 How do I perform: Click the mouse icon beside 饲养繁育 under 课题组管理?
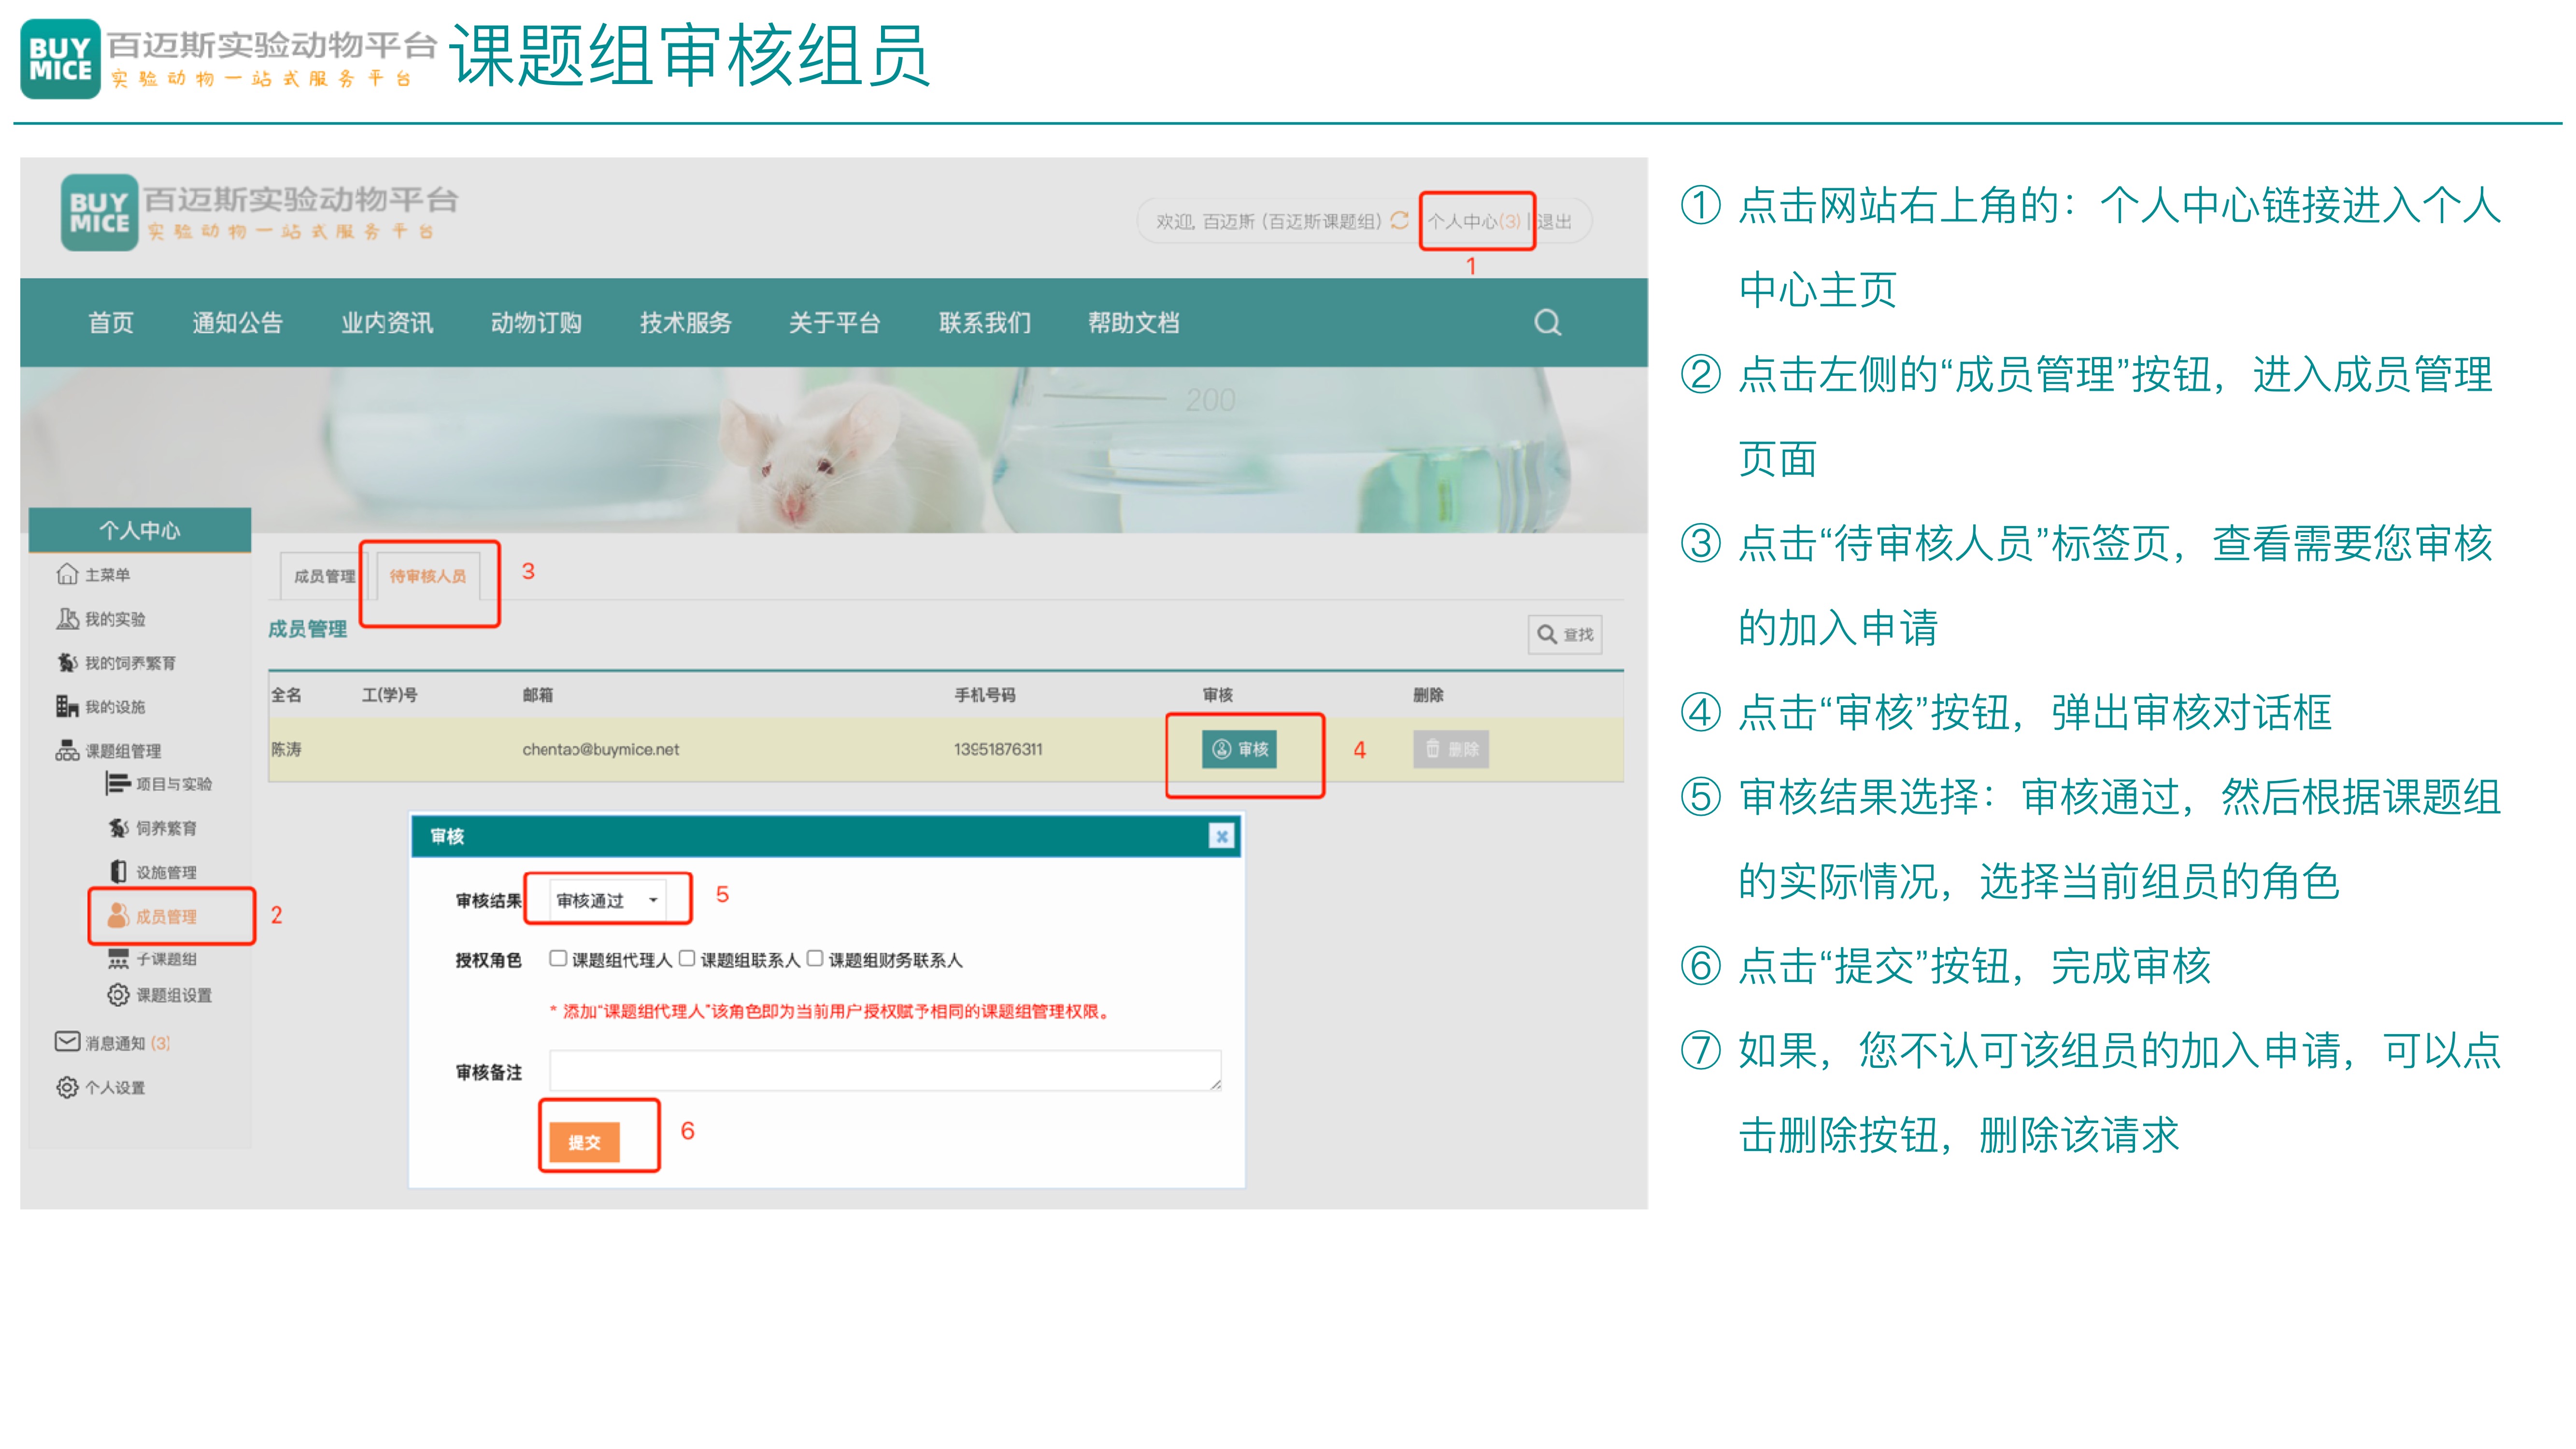[118, 827]
